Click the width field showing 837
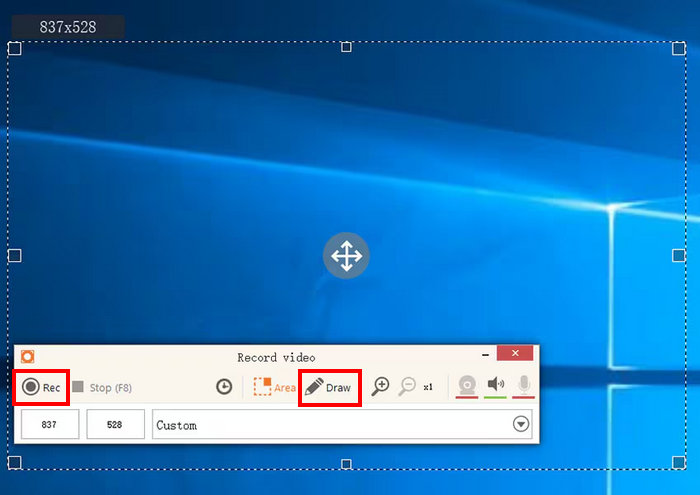 click(48, 424)
